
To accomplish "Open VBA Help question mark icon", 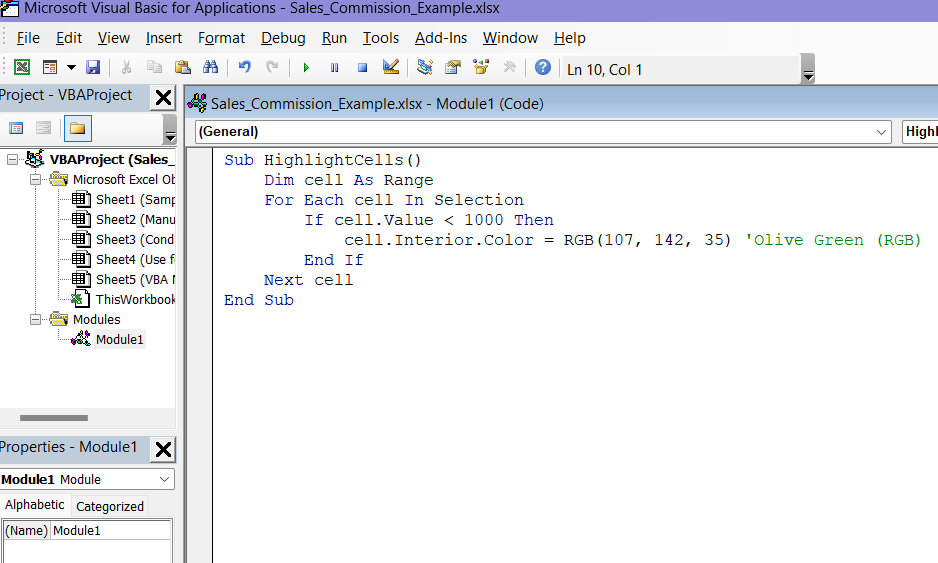I will tap(543, 67).
